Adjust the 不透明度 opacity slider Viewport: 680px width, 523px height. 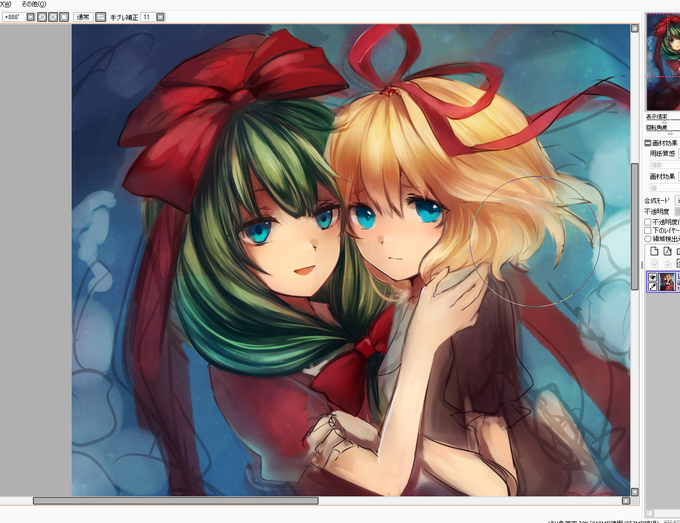[677, 212]
